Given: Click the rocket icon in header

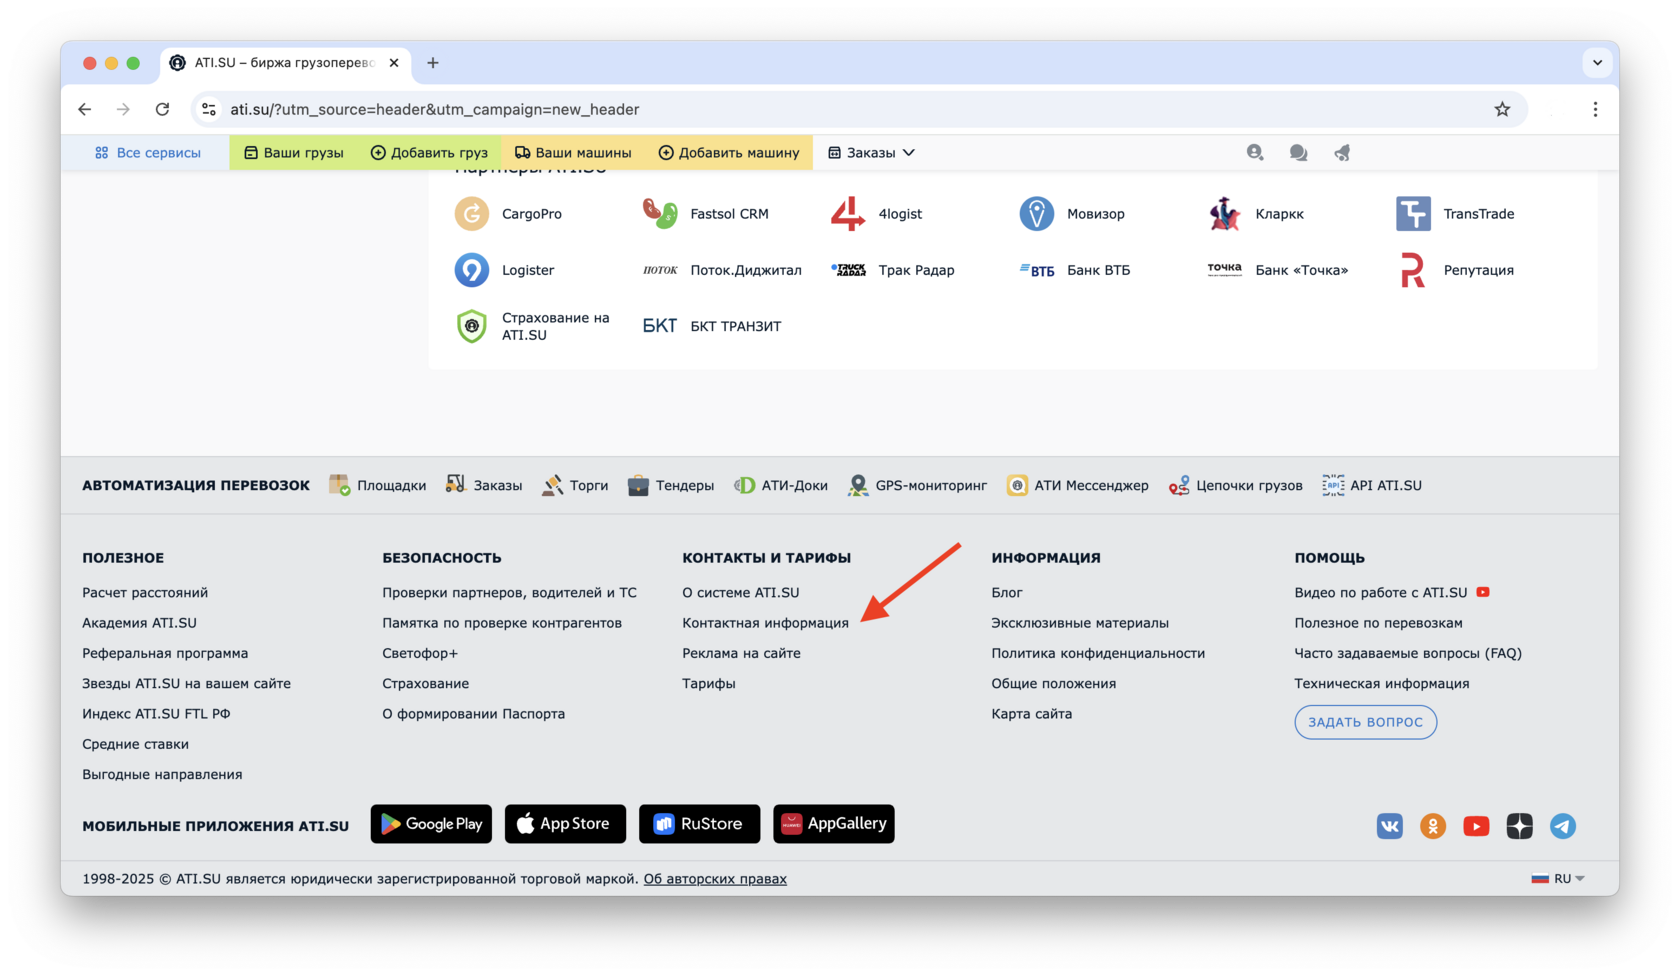Looking at the screenshot, I should (x=1342, y=153).
